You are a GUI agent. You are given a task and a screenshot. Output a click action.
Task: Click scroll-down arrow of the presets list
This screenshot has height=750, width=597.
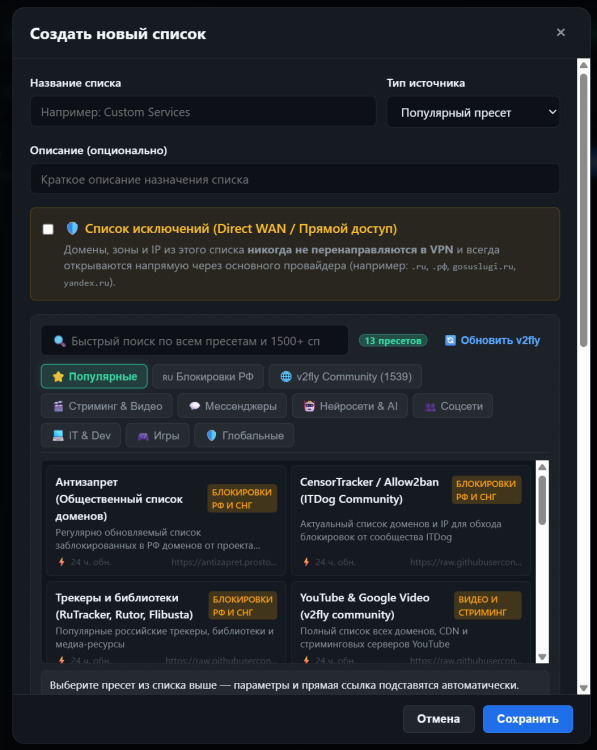coord(542,657)
